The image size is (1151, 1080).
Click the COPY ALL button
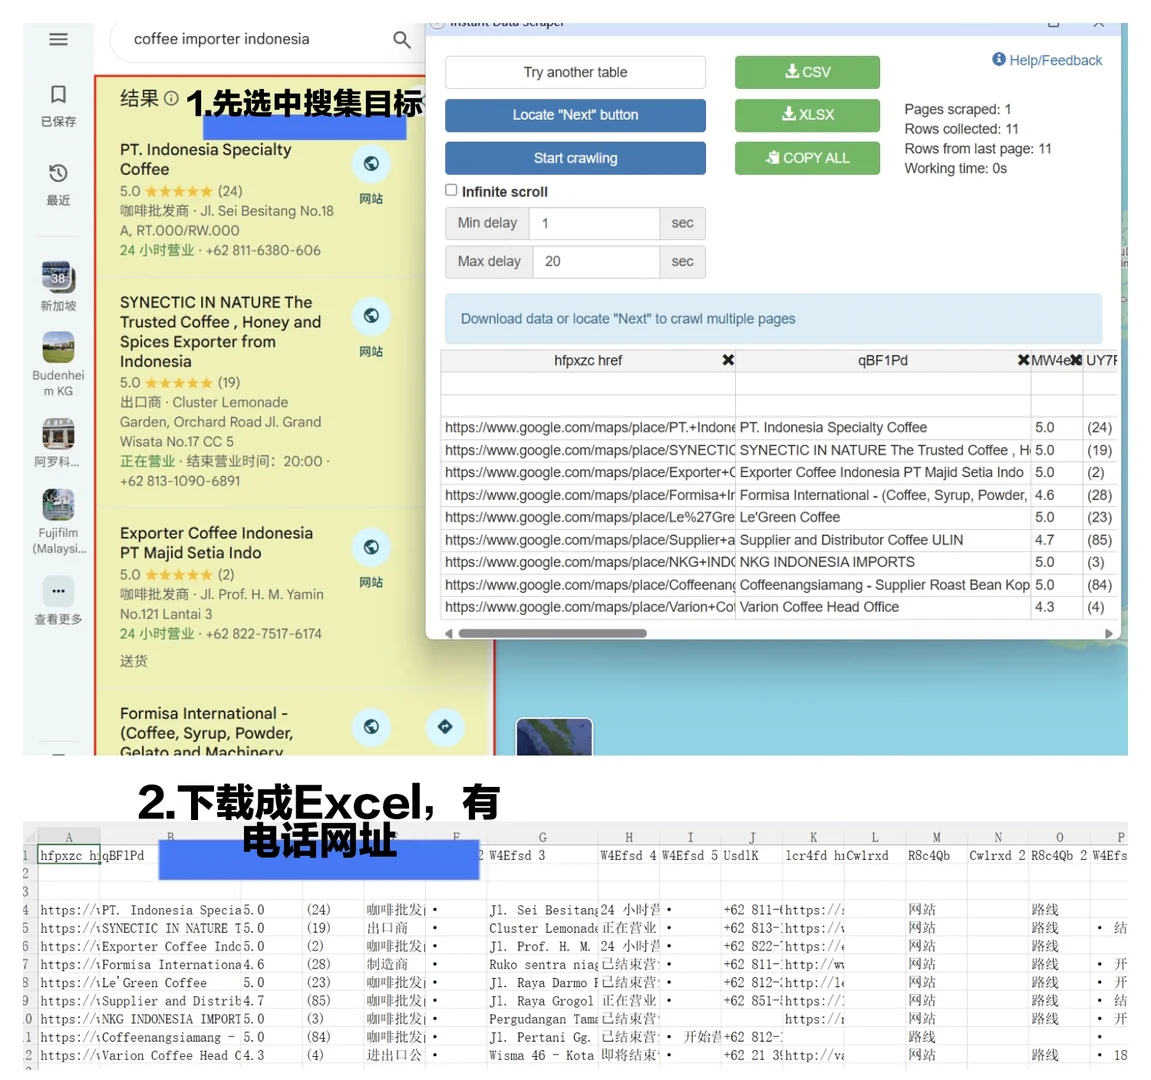pos(807,158)
